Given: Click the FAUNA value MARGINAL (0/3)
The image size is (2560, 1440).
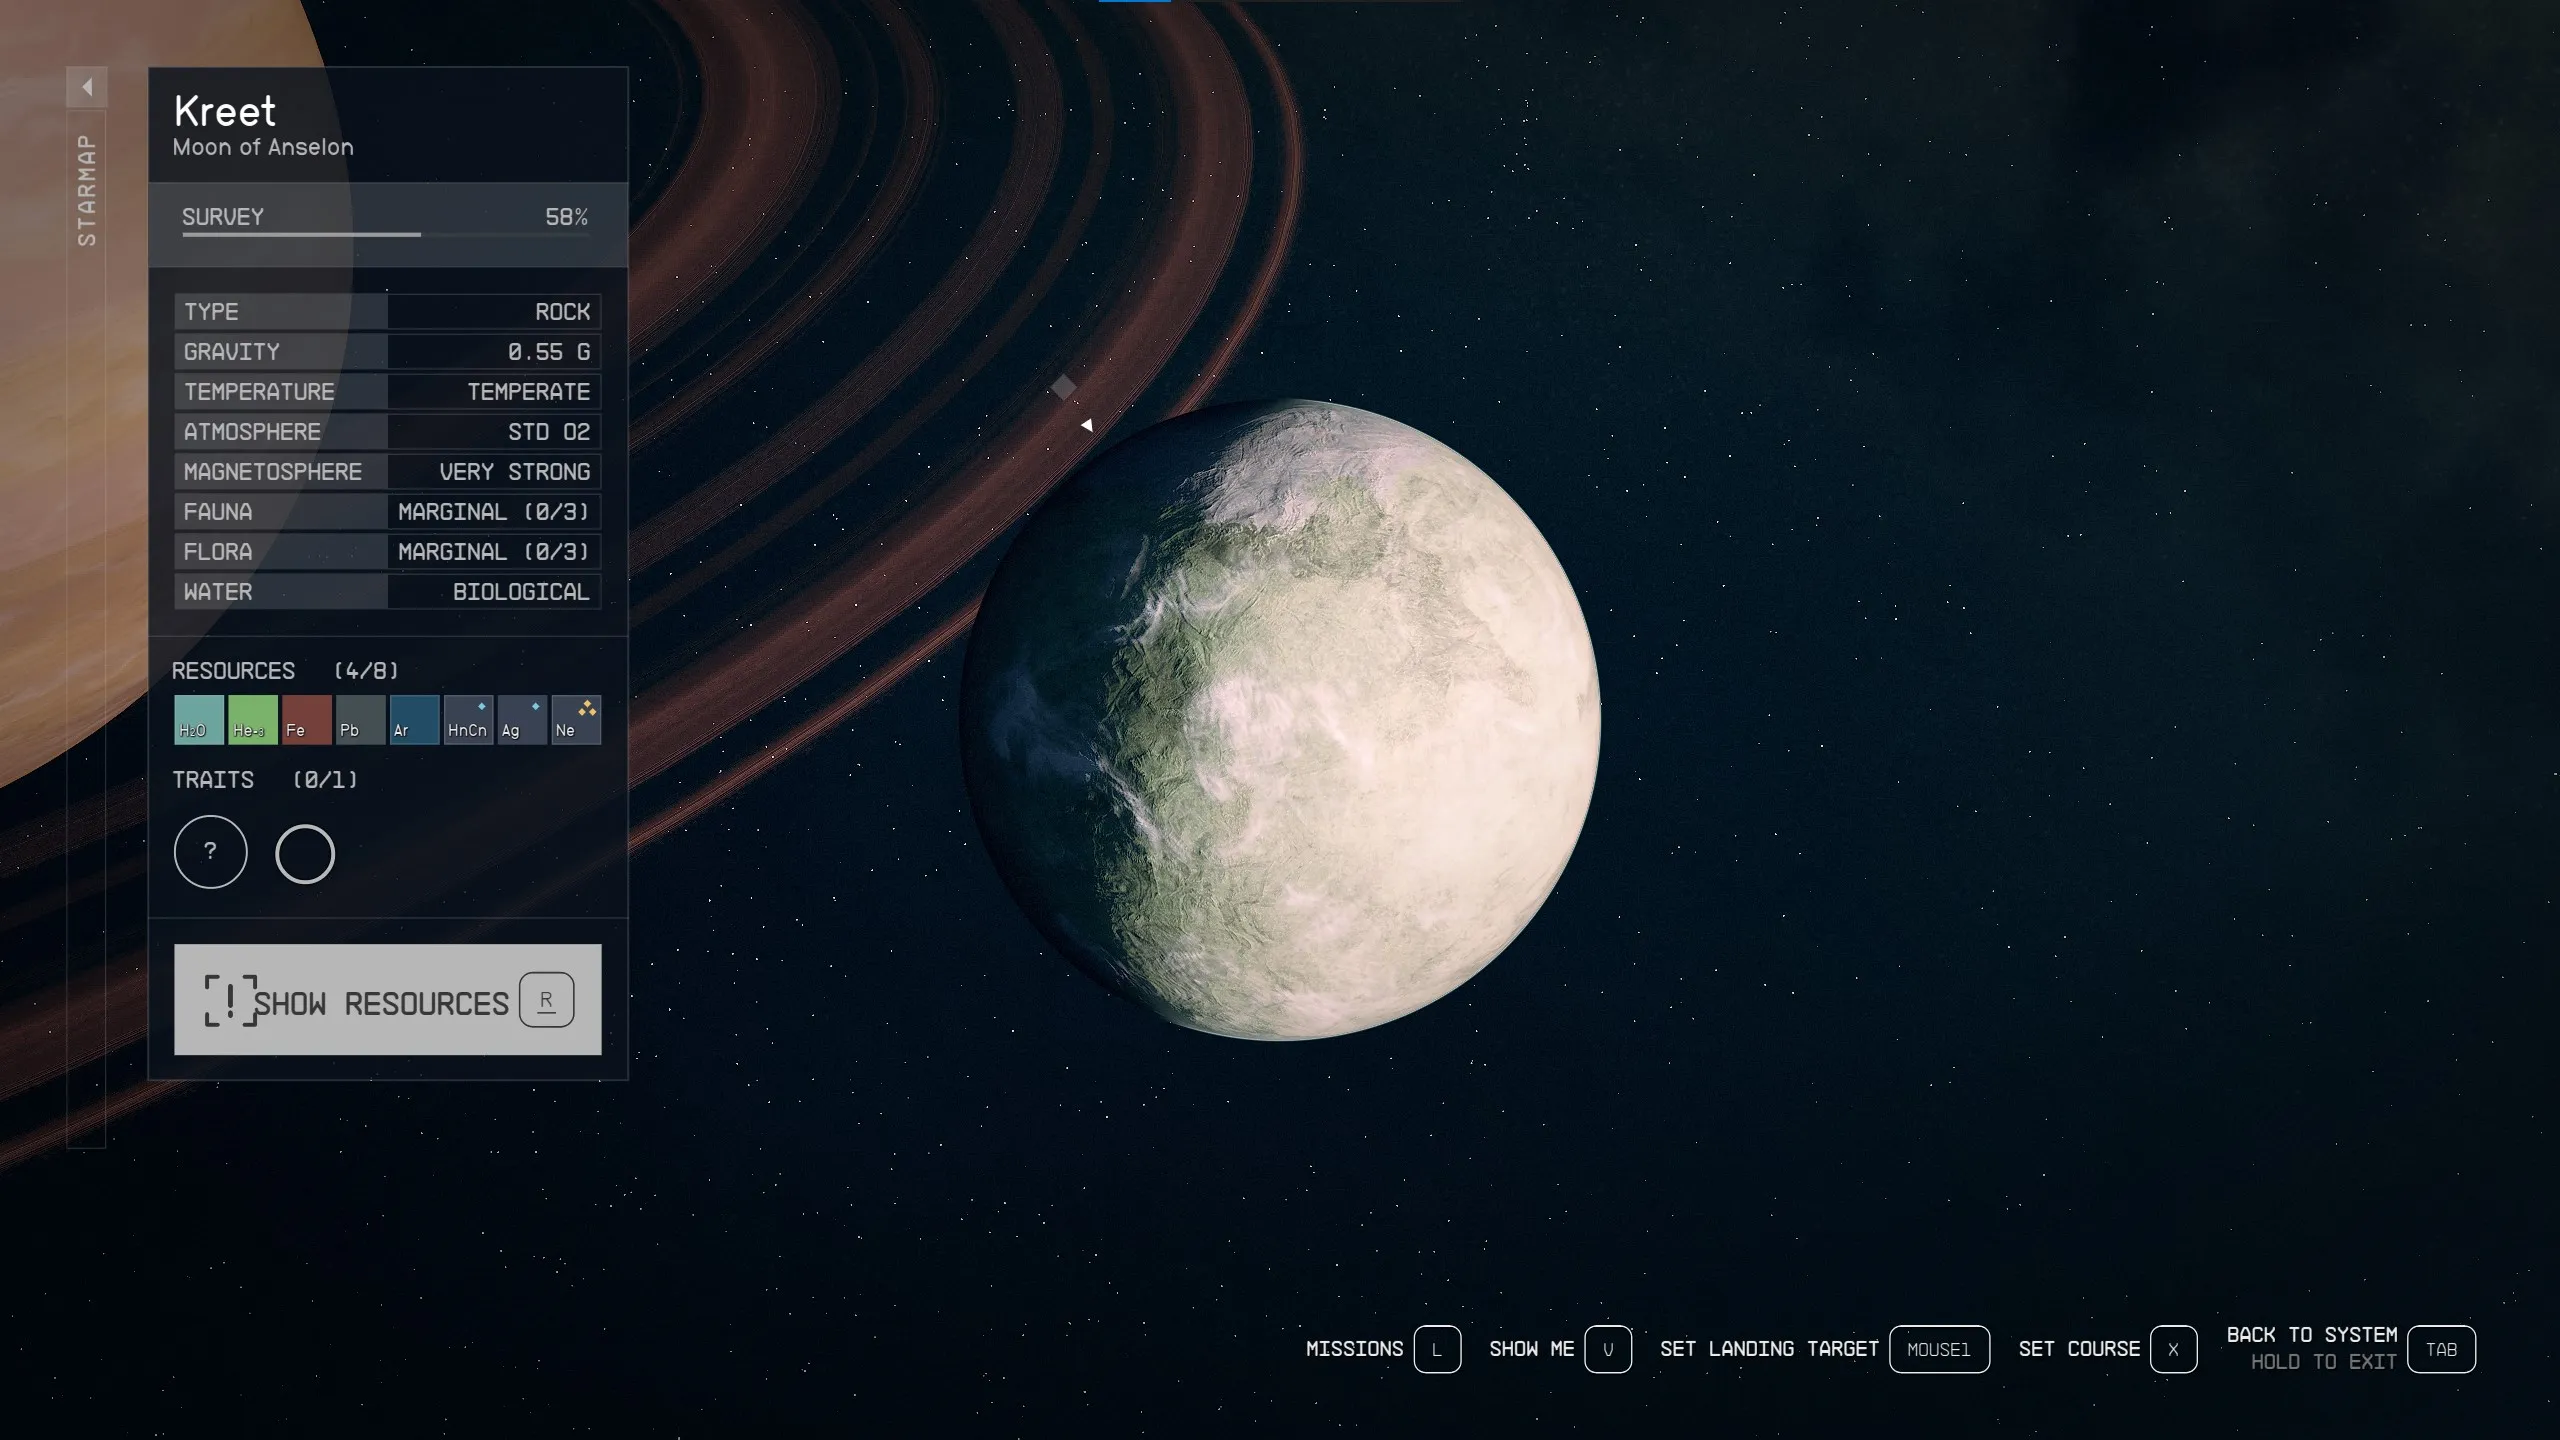Looking at the screenshot, I should point(494,512).
